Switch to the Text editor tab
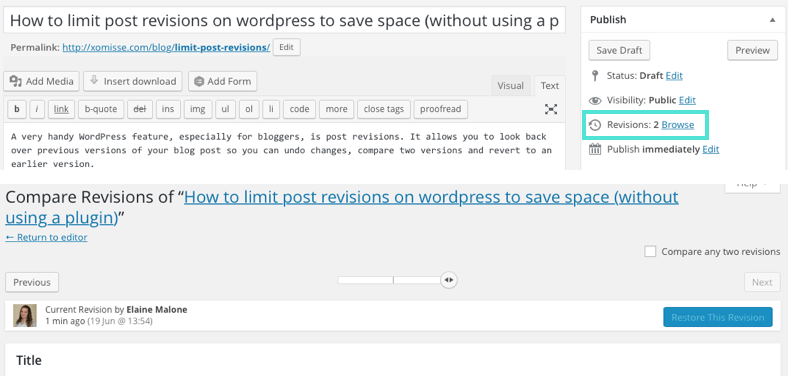 (x=550, y=85)
